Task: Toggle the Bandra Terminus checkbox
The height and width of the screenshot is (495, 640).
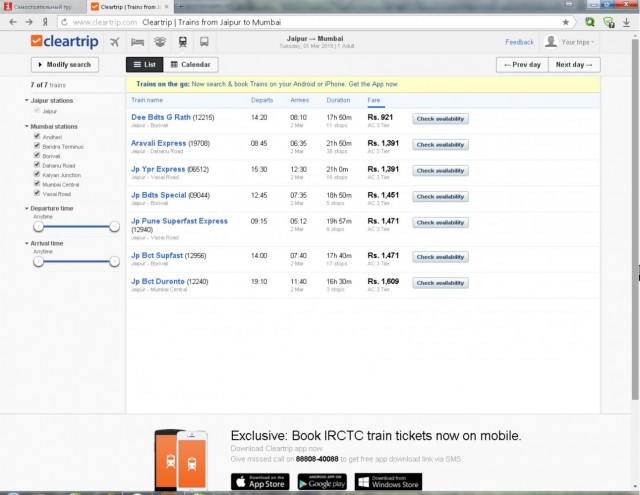Action: 37,147
